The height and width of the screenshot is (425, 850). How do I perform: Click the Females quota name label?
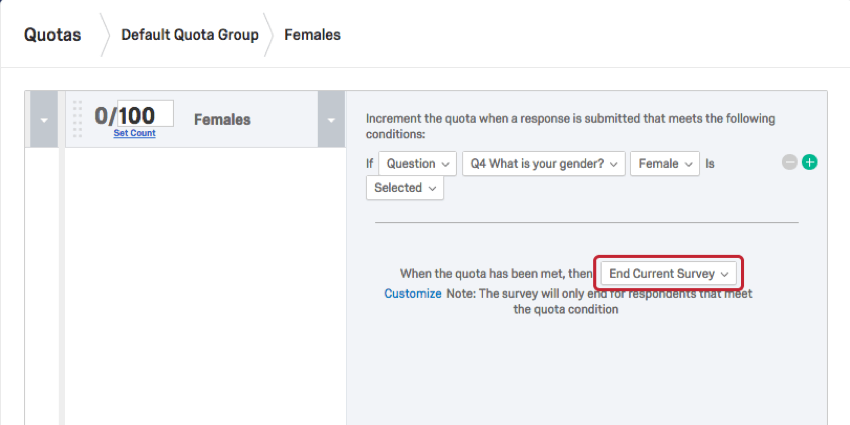(x=222, y=120)
